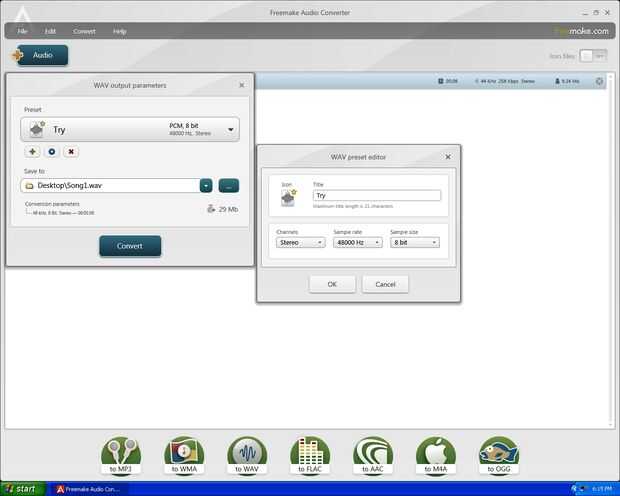Click Freemake Audio Converter taskbar item
The image size is (620, 496).
point(88,489)
